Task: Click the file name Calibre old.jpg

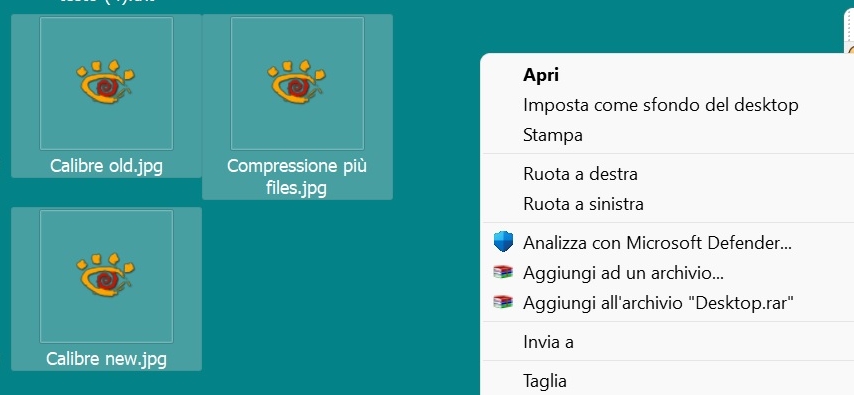Action: [106, 166]
